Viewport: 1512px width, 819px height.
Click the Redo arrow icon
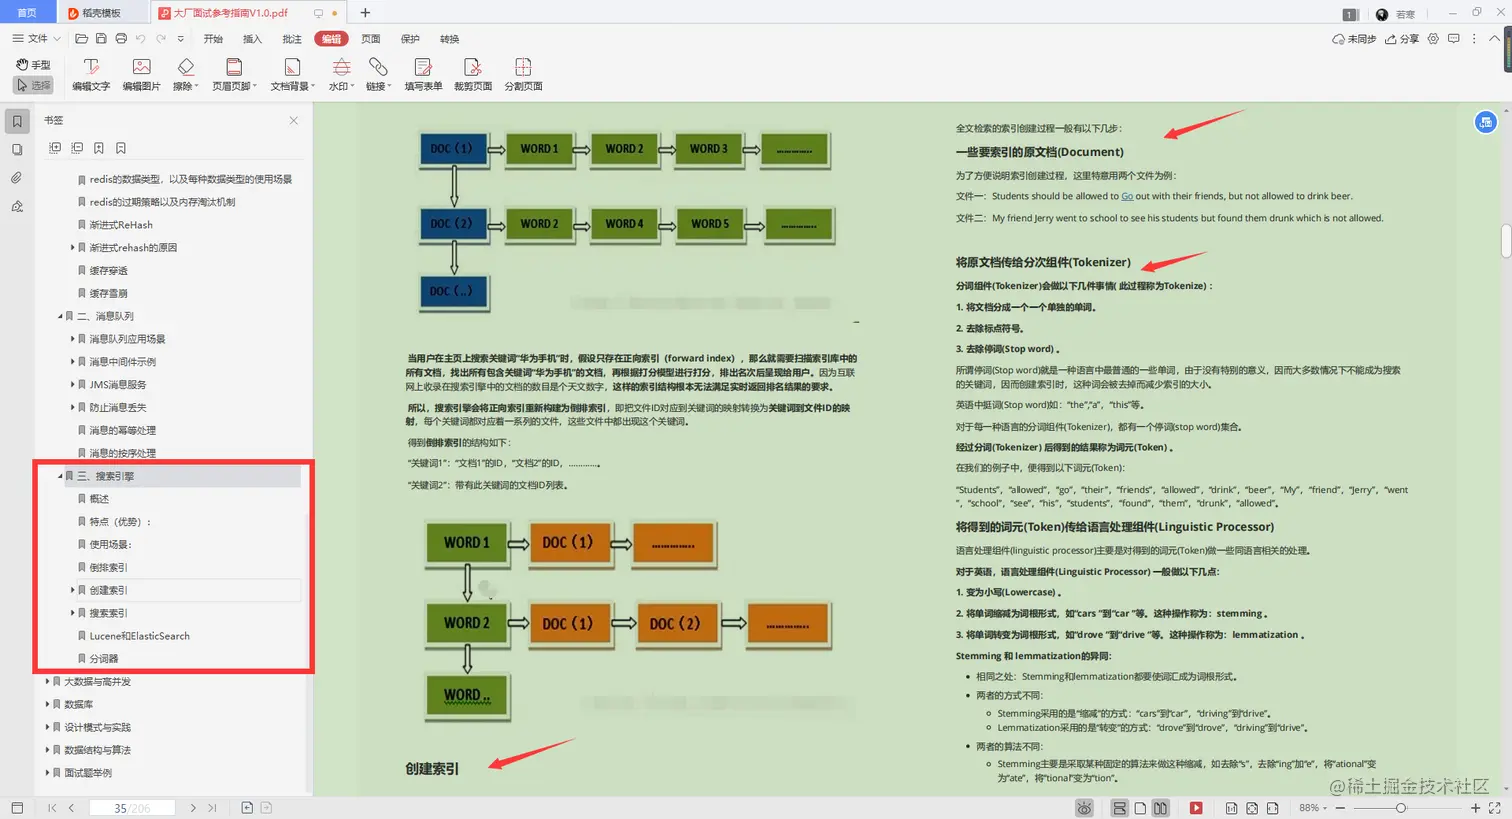[x=160, y=39]
